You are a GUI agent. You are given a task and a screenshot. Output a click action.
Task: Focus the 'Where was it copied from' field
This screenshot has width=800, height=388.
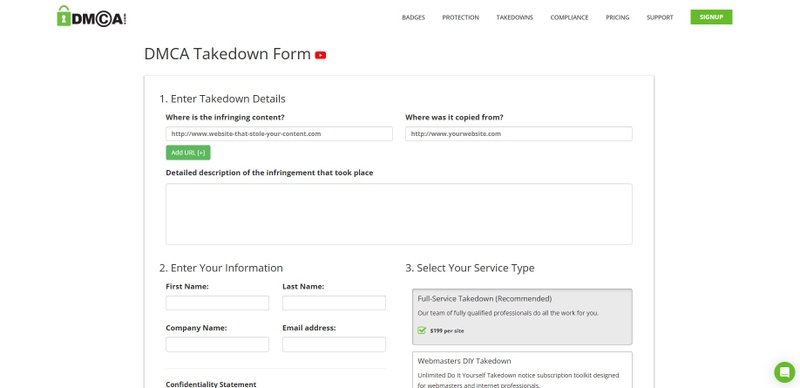(519, 134)
